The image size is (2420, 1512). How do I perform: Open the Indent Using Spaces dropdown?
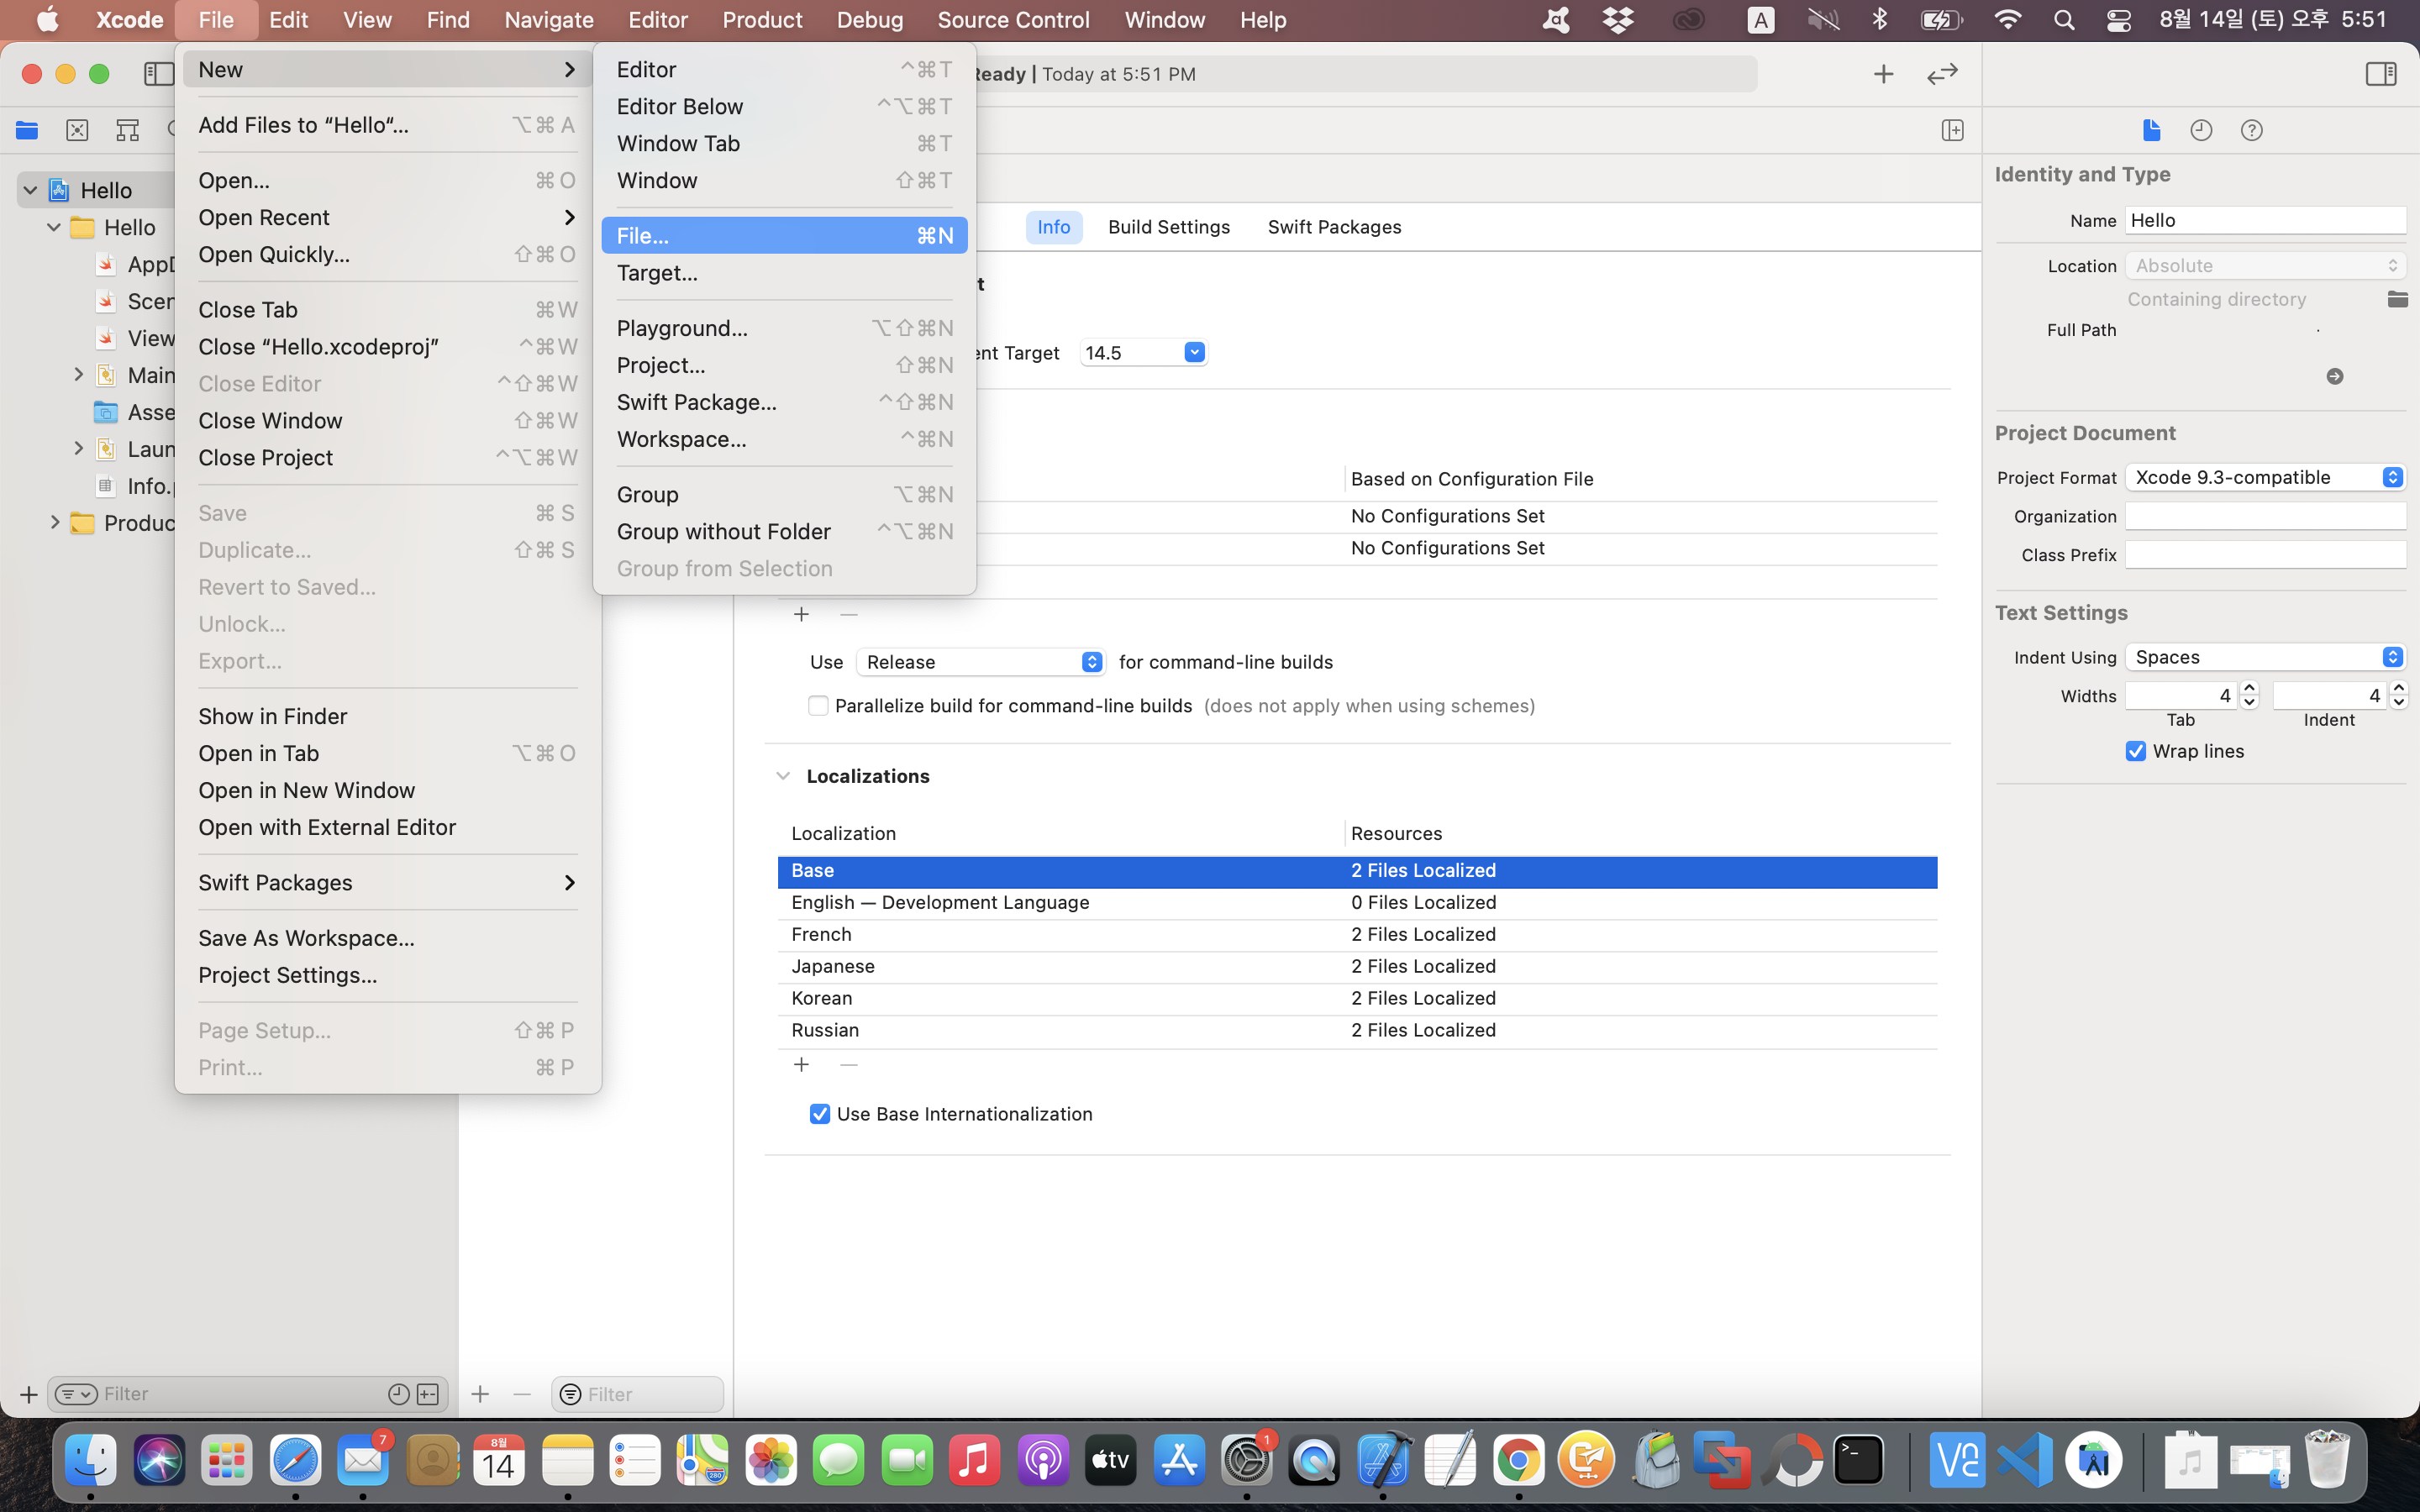(x=2264, y=657)
